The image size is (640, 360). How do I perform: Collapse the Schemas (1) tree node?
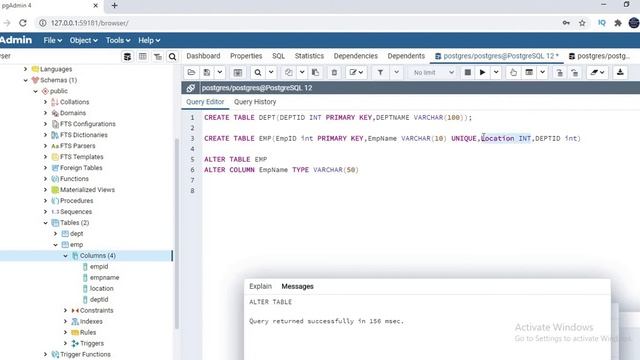tap(26, 80)
